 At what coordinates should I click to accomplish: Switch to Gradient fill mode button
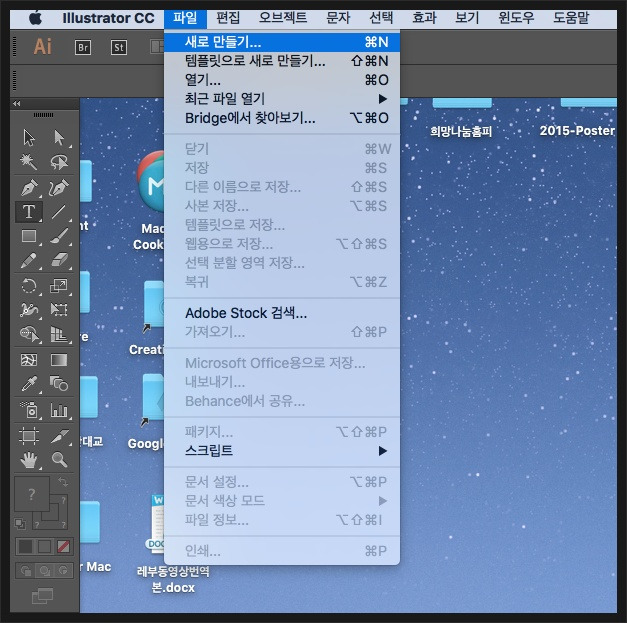click(44, 547)
